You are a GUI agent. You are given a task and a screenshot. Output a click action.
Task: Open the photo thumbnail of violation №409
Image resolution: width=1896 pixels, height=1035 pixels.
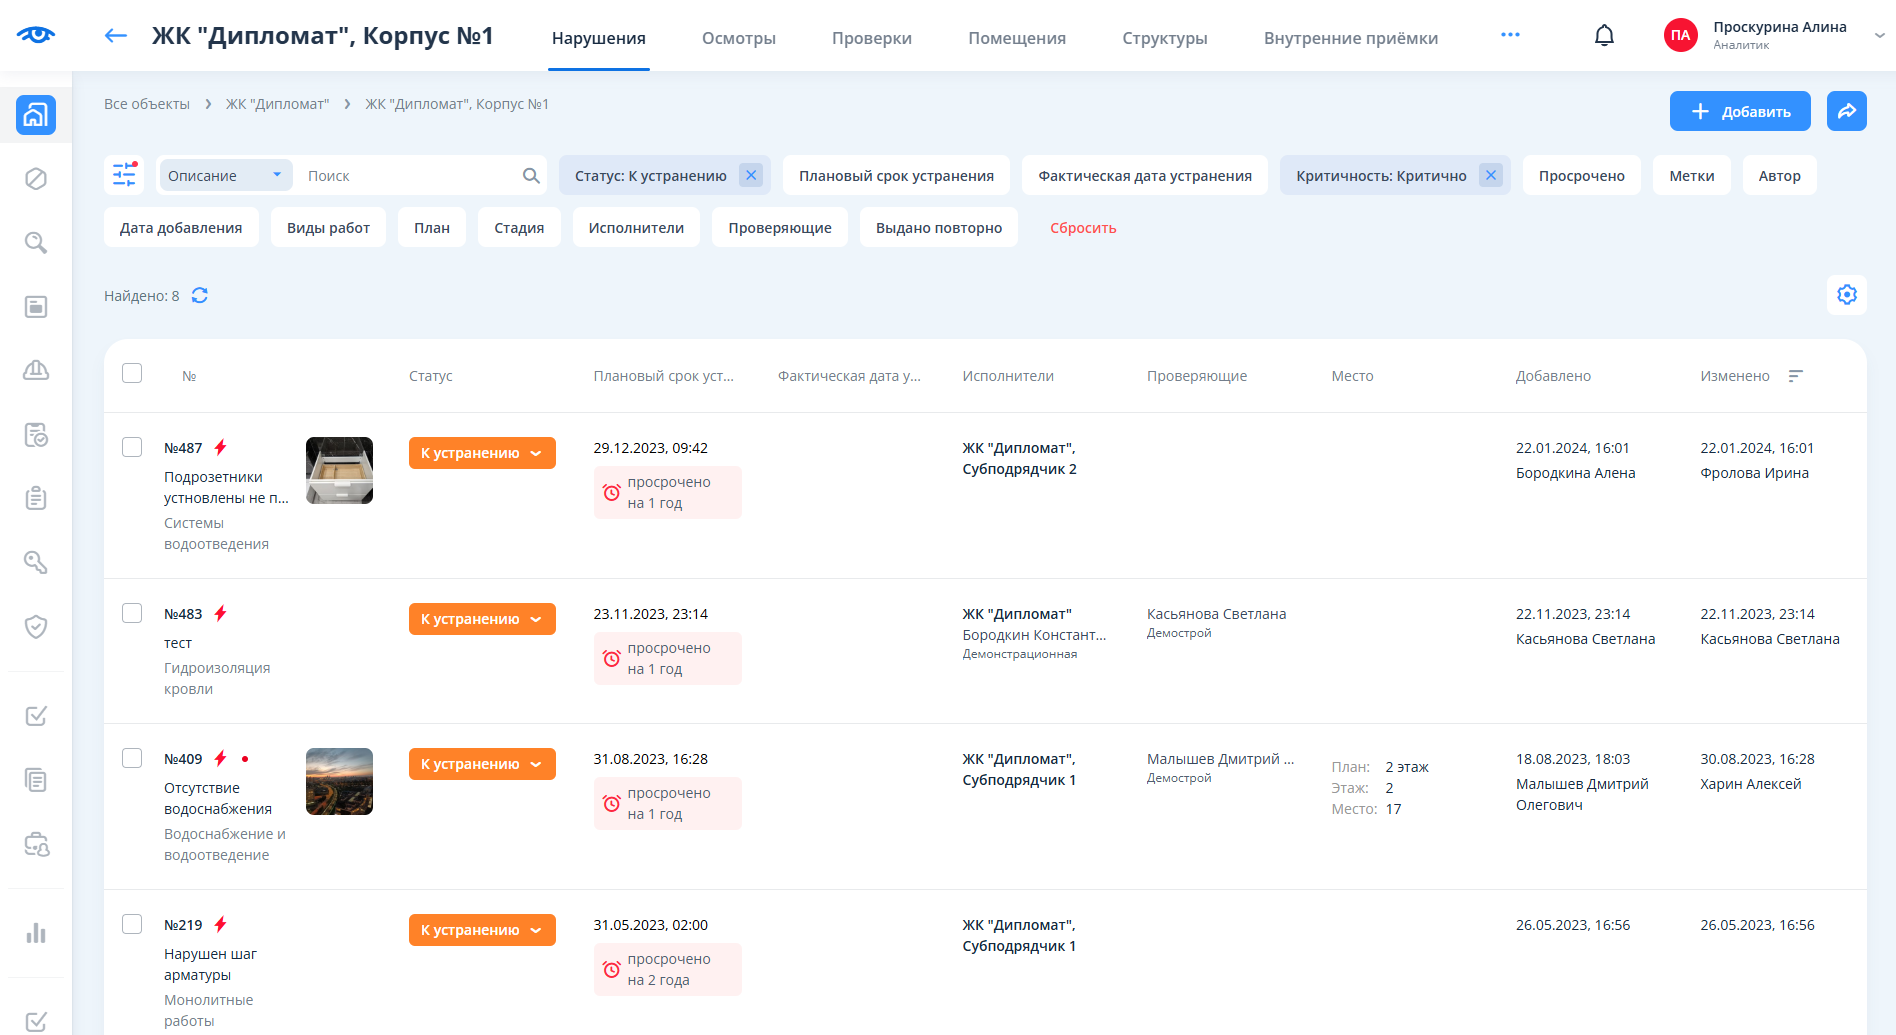click(339, 781)
